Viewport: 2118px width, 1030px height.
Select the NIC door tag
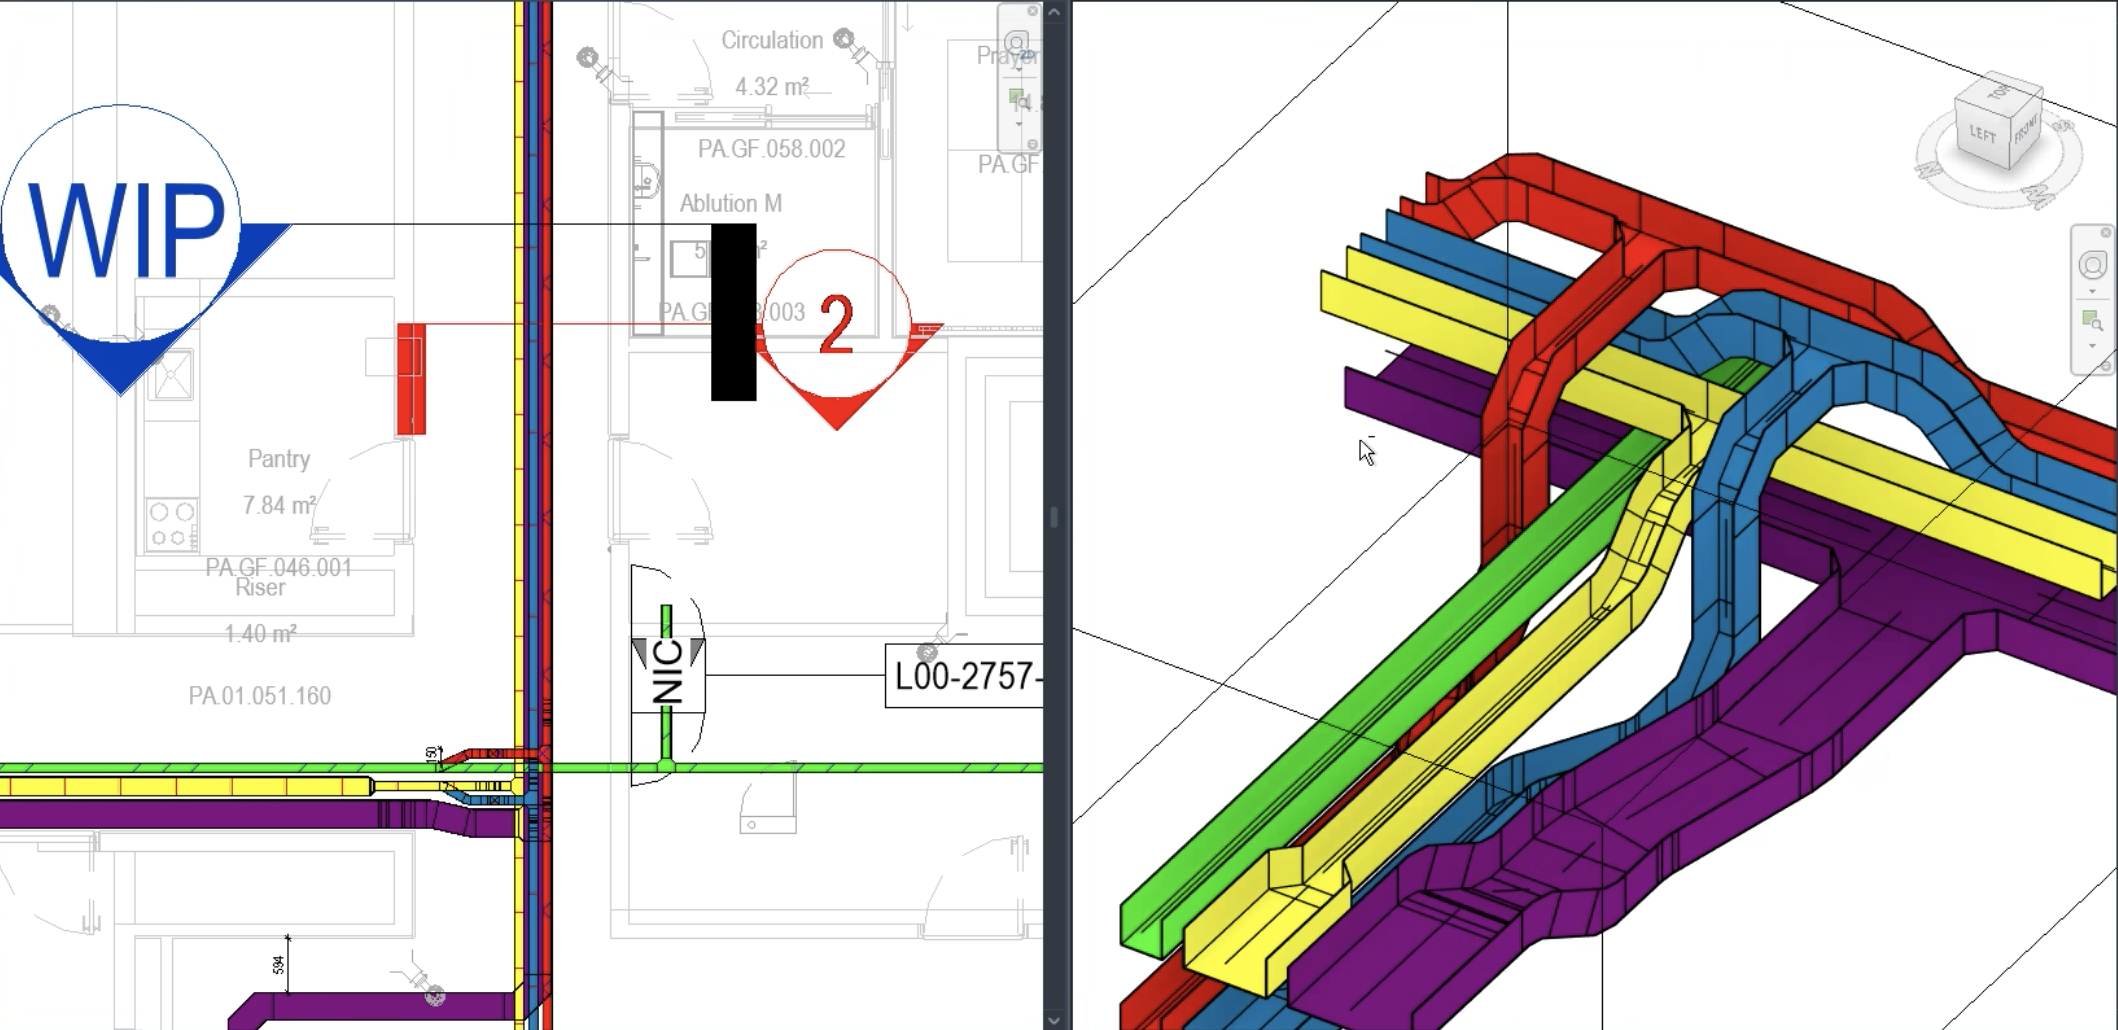667,673
